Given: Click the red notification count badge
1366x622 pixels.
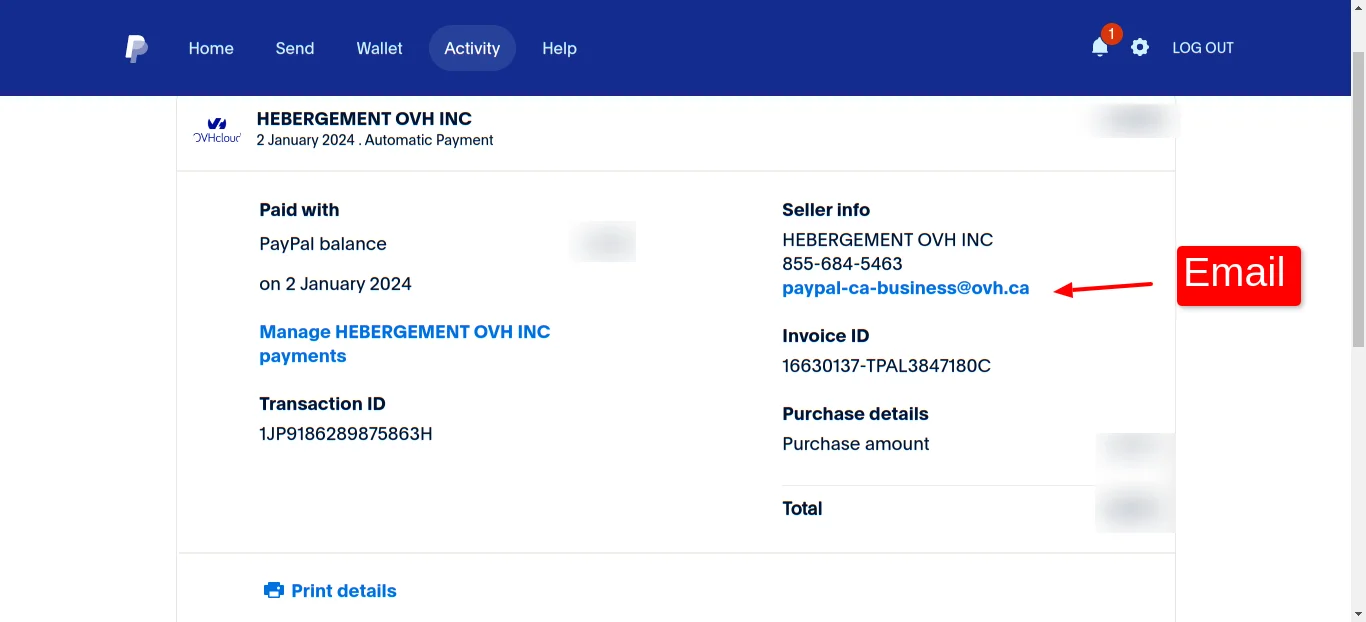Looking at the screenshot, I should (x=1110, y=34).
